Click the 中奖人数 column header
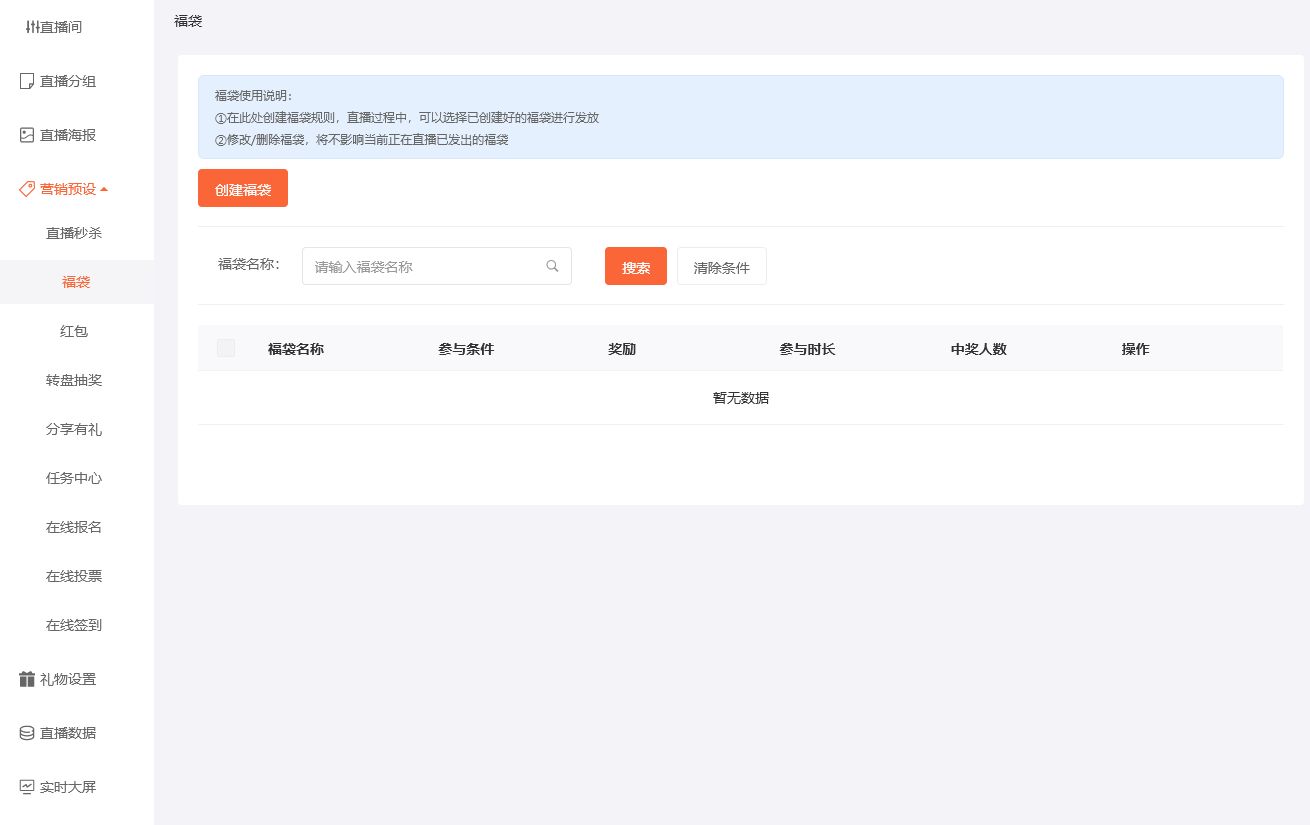The image size is (1310, 825). coord(979,349)
